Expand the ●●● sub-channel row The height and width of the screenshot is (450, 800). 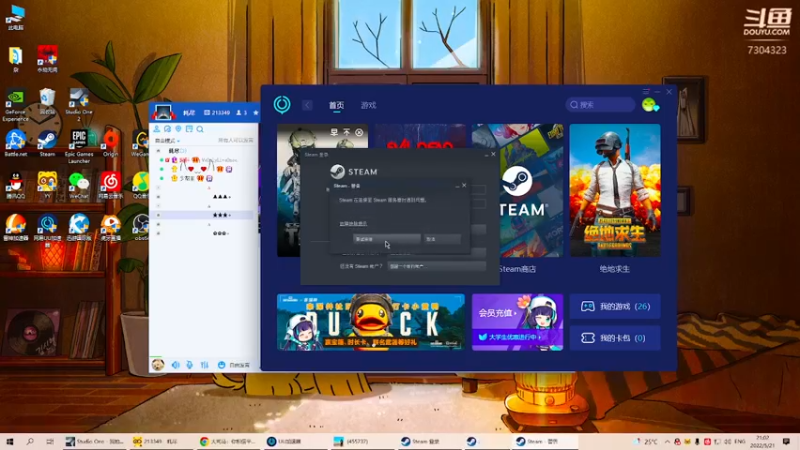pos(158,233)
